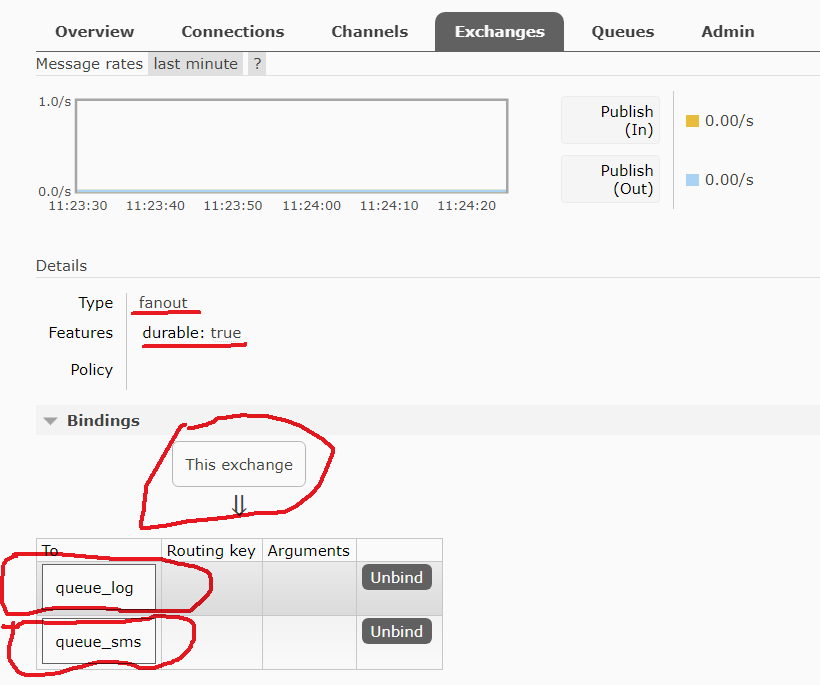Unbind the queue_sms binding
The height and width of the screenshot is (685, 820).
(x=397, y=631)
